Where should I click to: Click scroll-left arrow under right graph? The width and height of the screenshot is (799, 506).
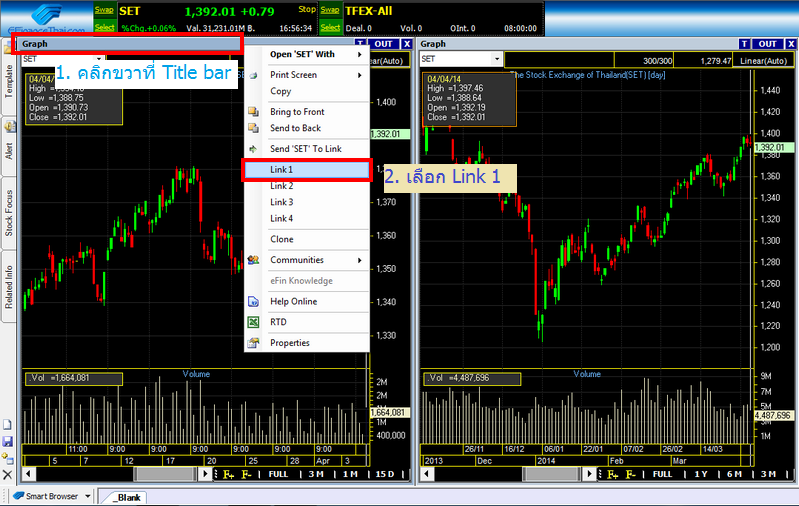coord(427,474)
